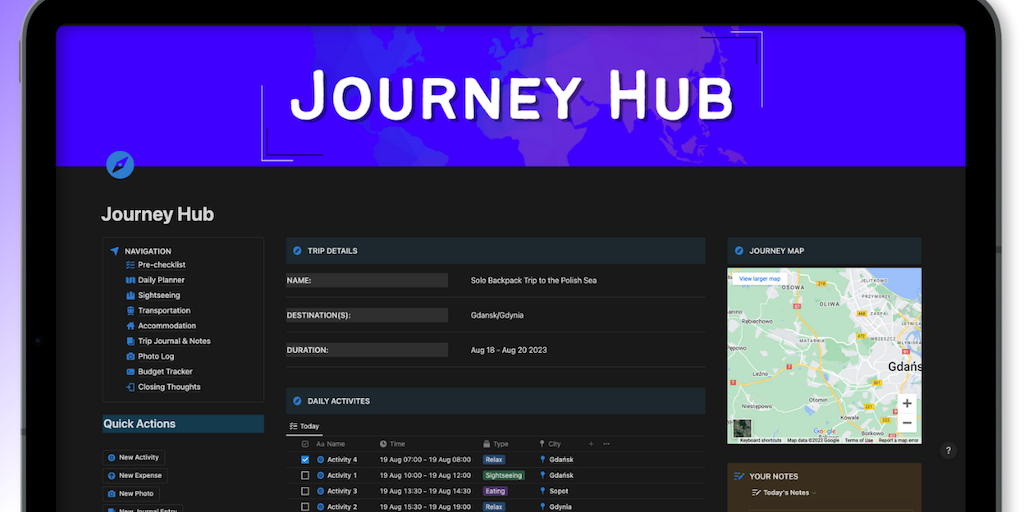Image resolution: width=1024 pixels, height=512 pixels.
Task: Switch map to satellite view thumbnail
Action: [742, 429]
